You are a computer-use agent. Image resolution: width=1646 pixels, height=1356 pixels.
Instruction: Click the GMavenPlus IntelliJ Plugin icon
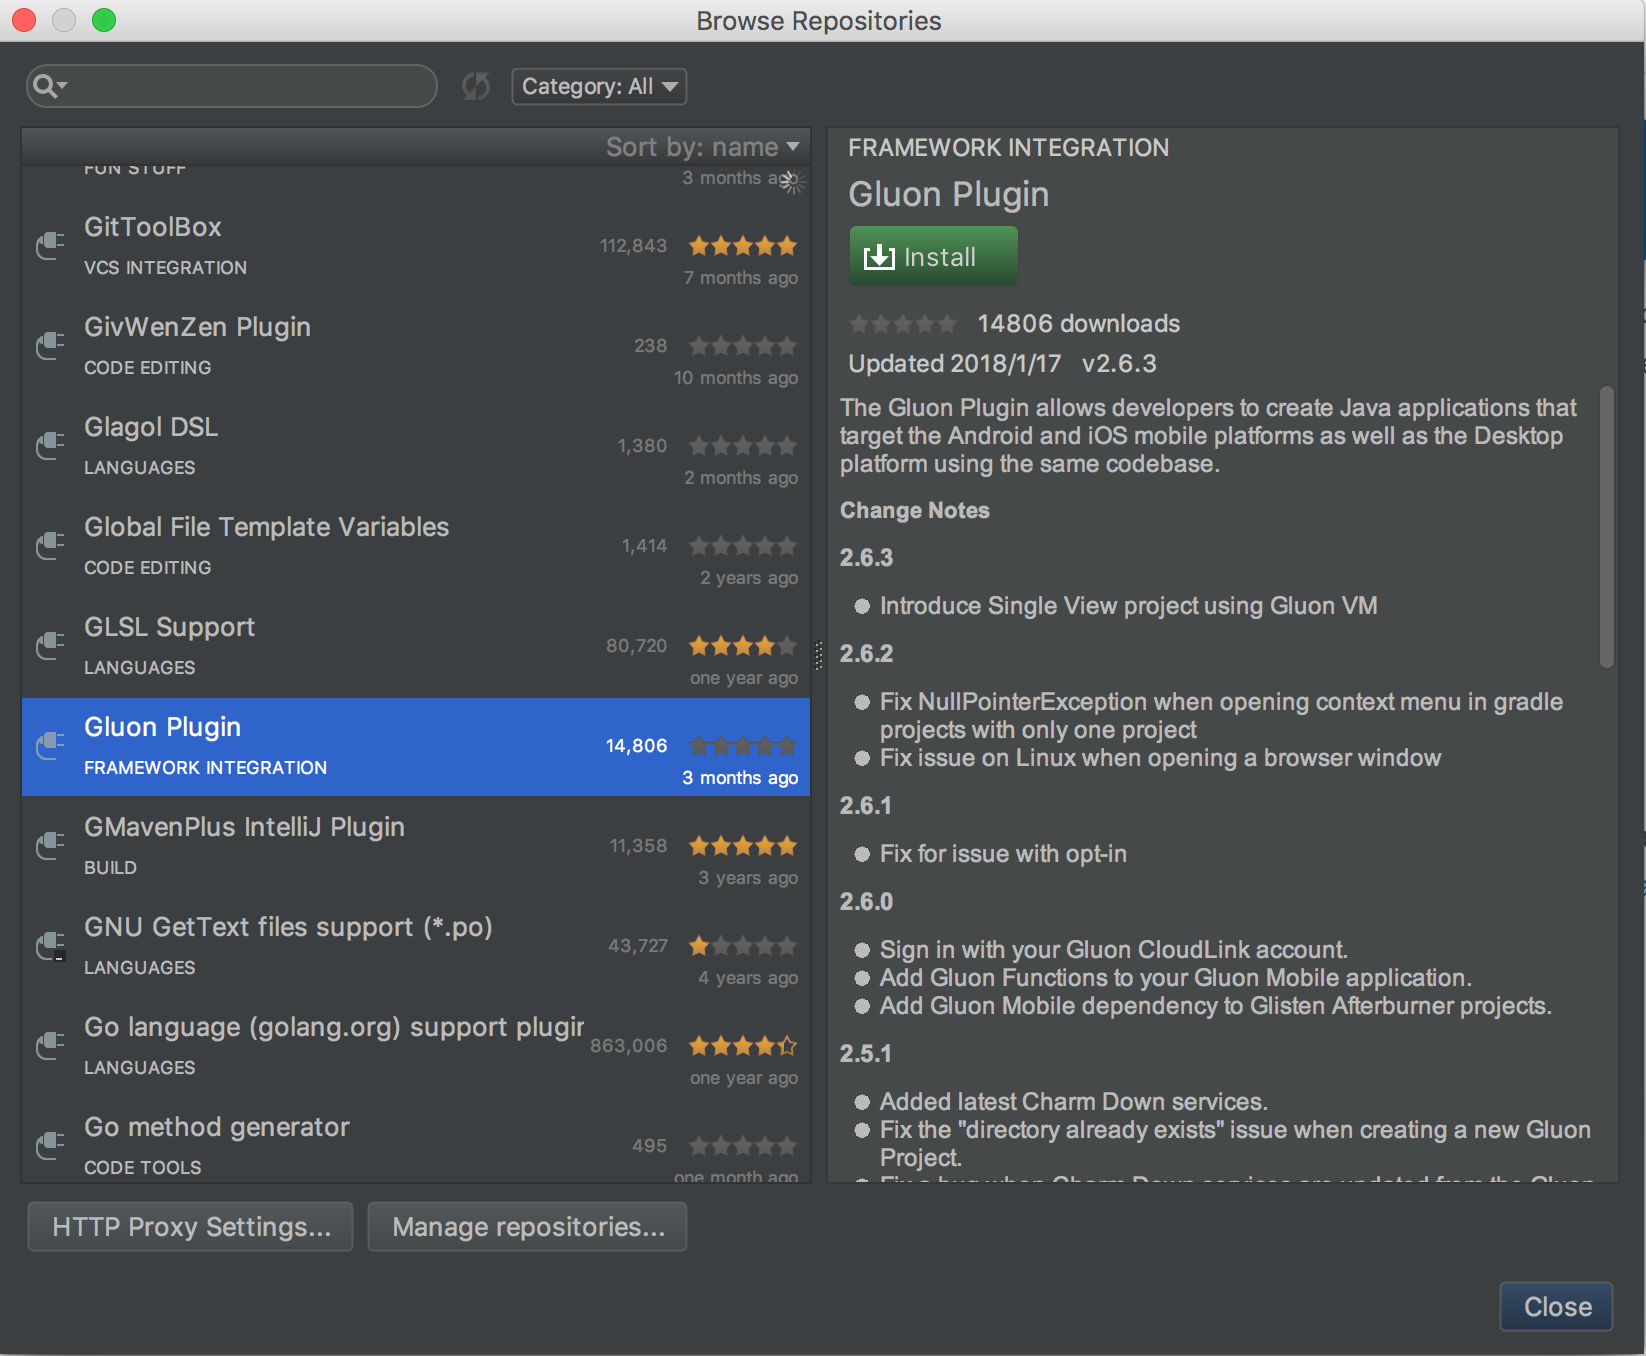coord(50,845)
